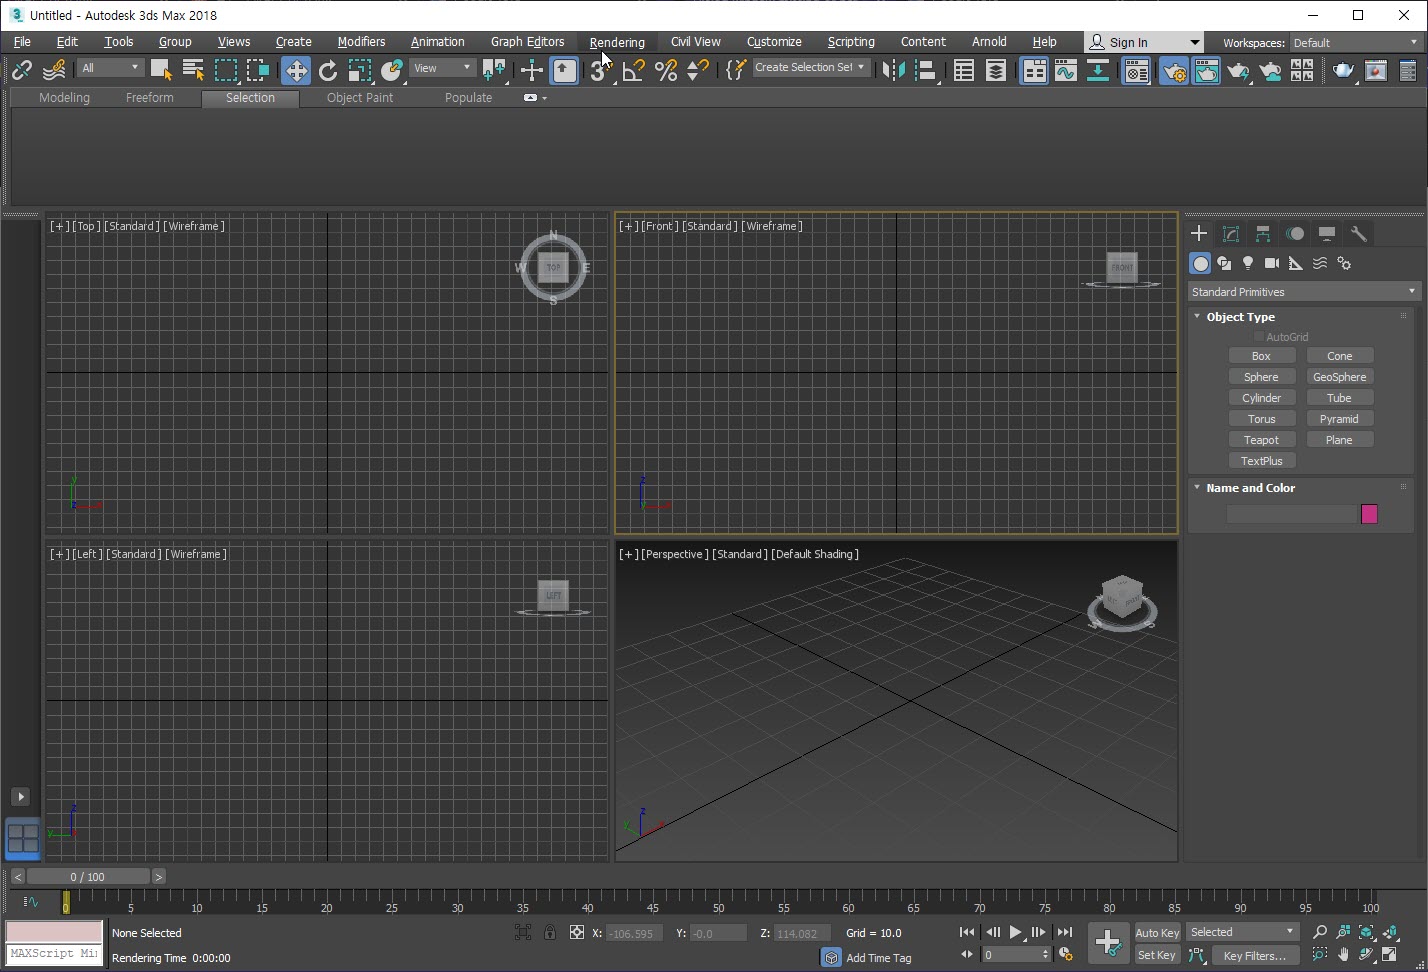Click the Sphere primitive button

click(x=1262, y=377)
